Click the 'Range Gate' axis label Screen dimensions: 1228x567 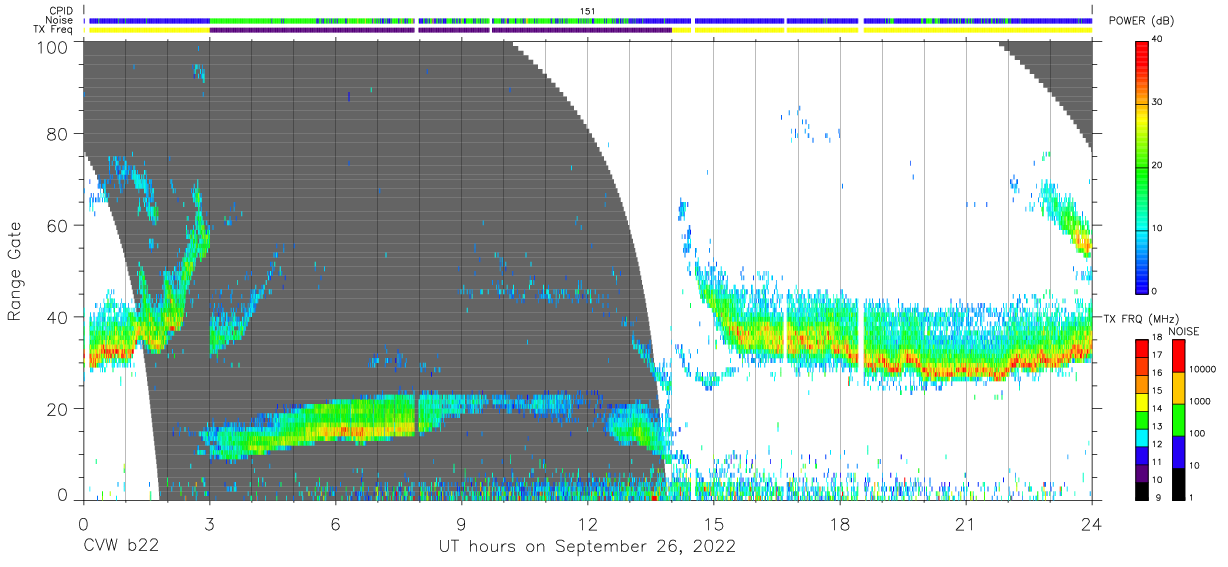(x=15, y=271)
